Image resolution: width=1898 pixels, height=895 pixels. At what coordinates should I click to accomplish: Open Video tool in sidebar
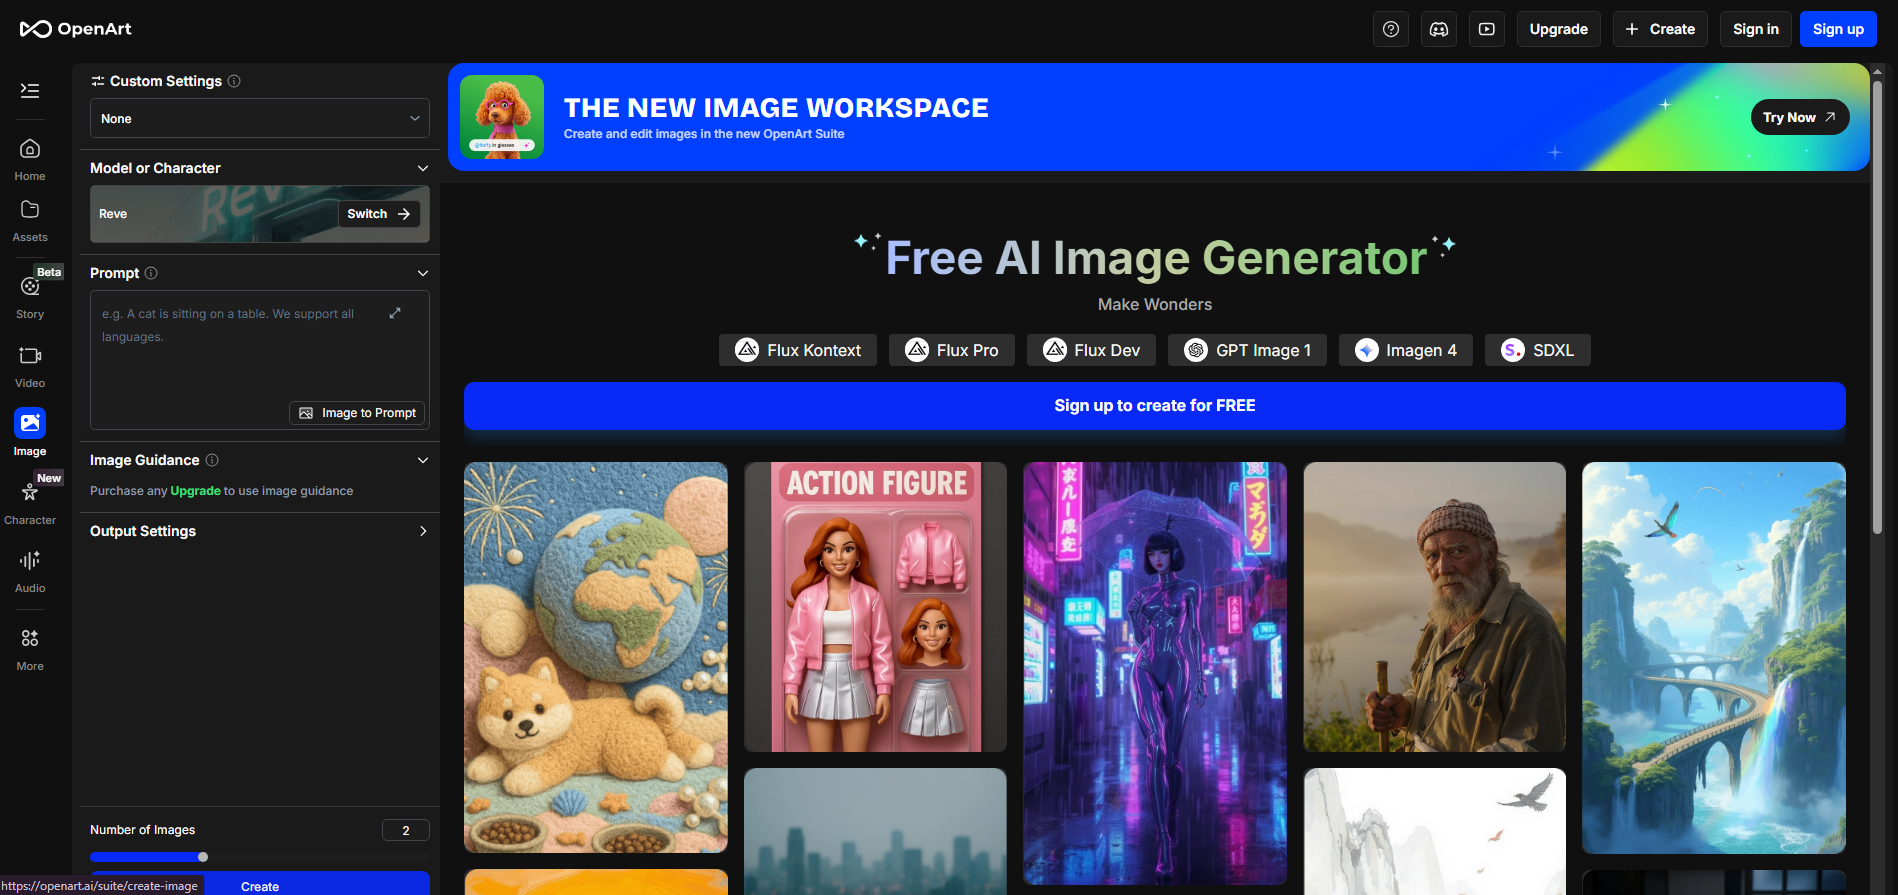[30, 367]
